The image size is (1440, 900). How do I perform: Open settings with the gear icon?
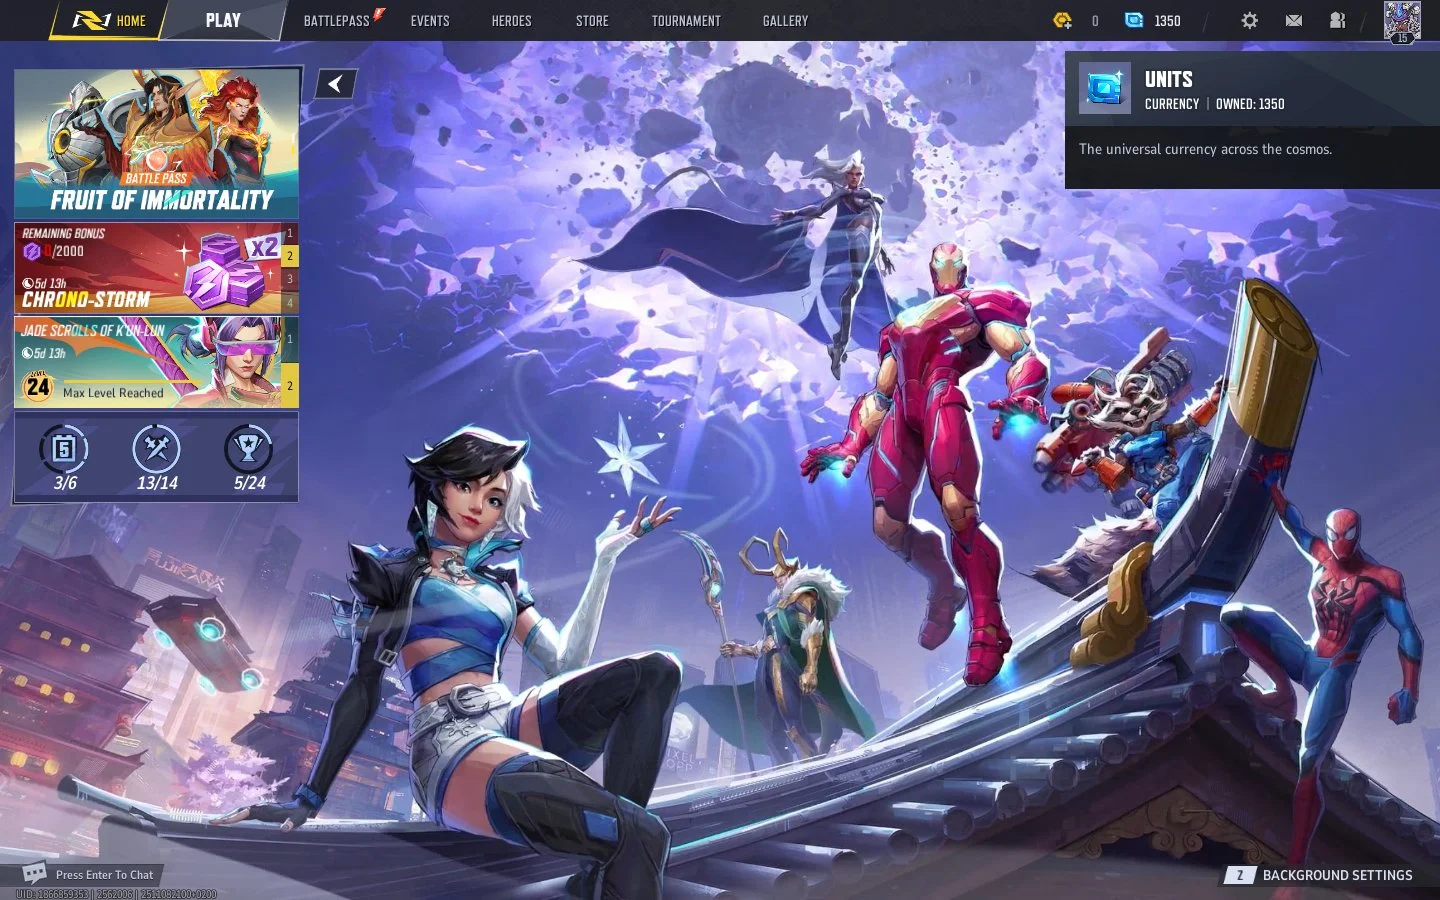[1249, 20]
